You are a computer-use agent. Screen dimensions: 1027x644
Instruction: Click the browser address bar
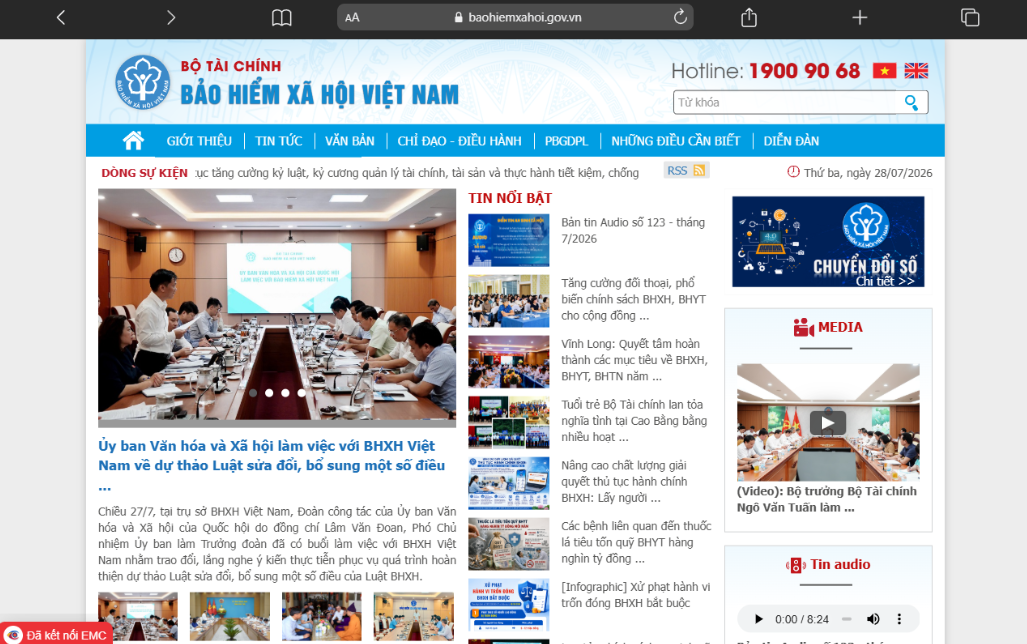click(515, 18)
